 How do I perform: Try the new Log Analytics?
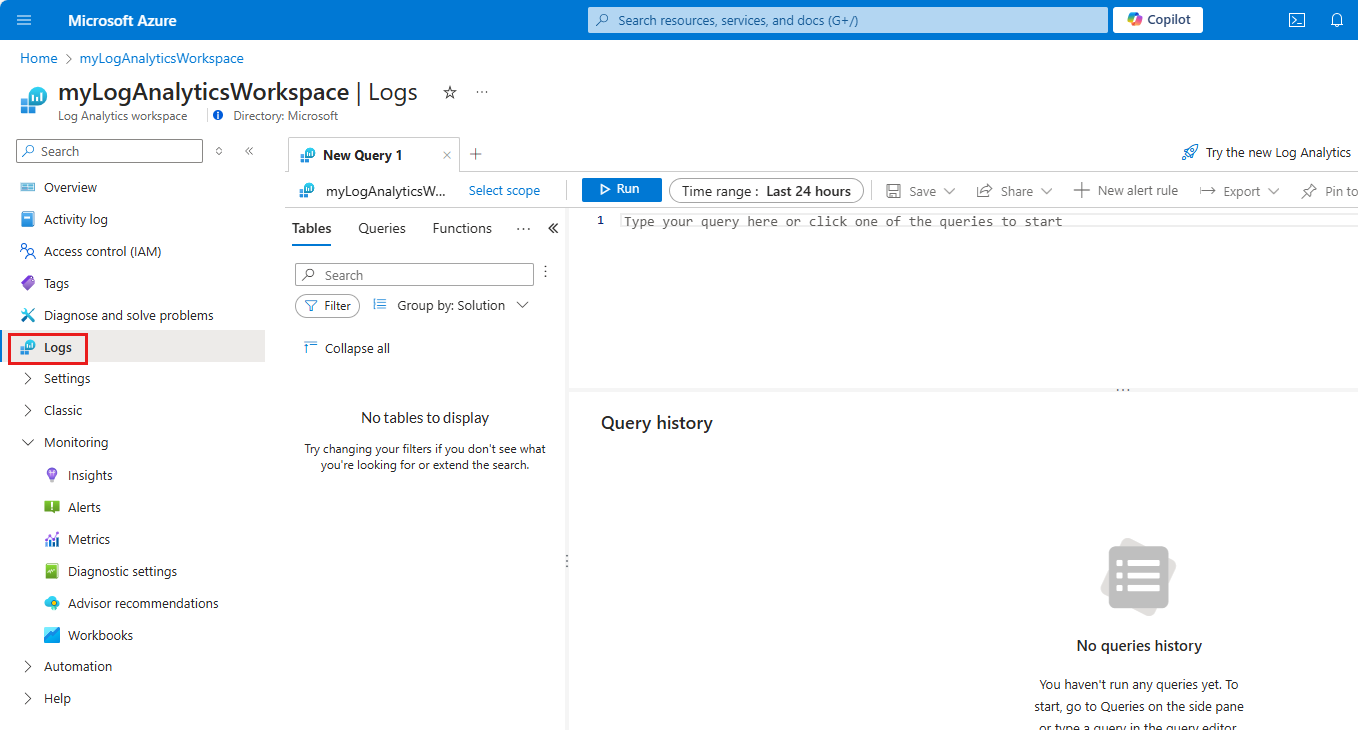point(1266,152)
